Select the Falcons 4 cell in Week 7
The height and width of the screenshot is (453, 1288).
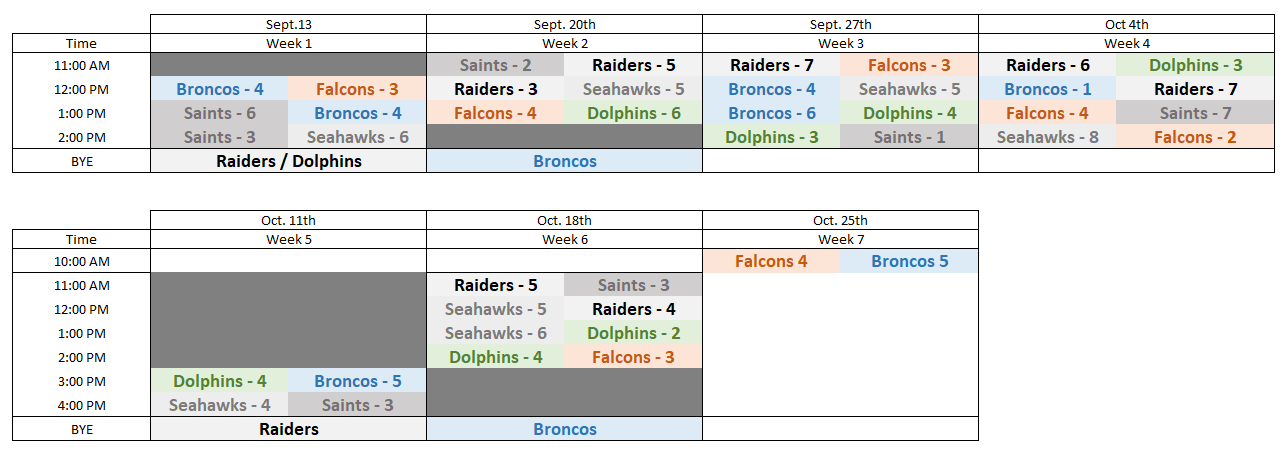[x=771, y=261]
